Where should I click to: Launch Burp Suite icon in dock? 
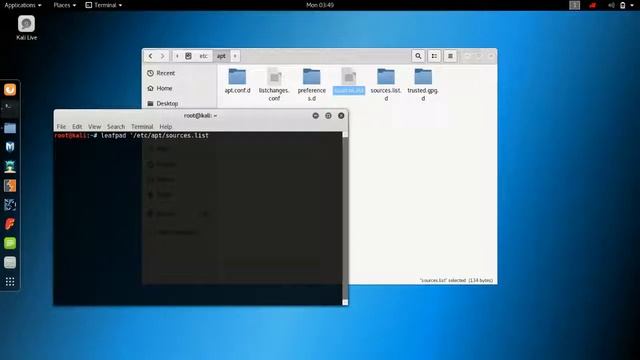click(x=10, y=185)
